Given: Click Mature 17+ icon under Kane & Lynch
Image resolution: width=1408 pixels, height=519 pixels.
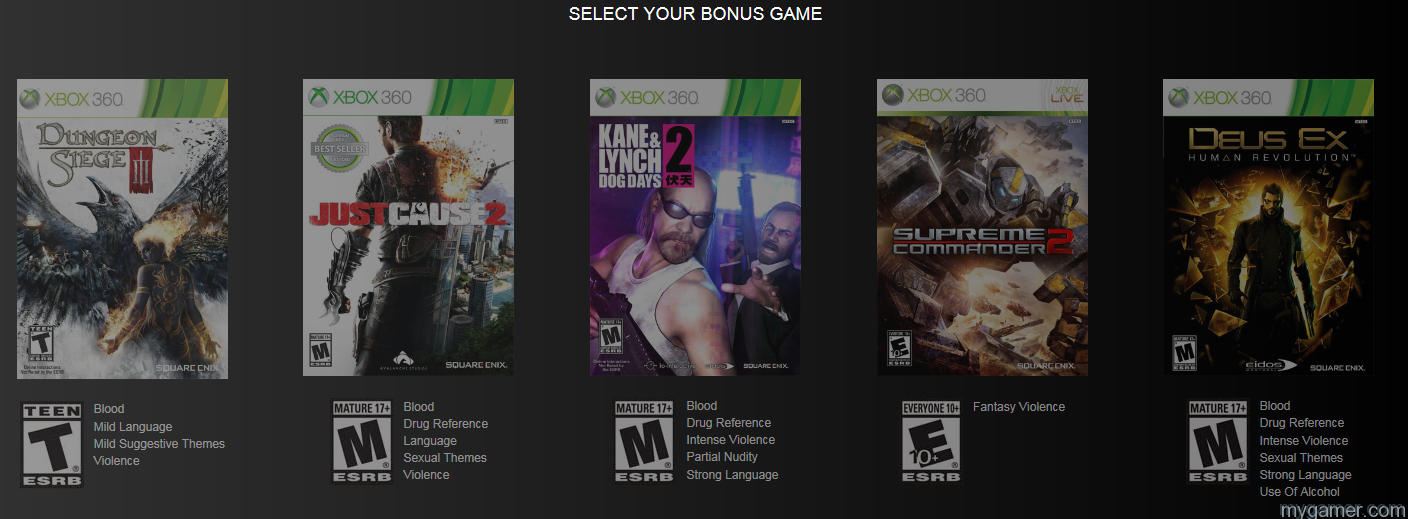Looking at the screenshot, I should (644, 441).
